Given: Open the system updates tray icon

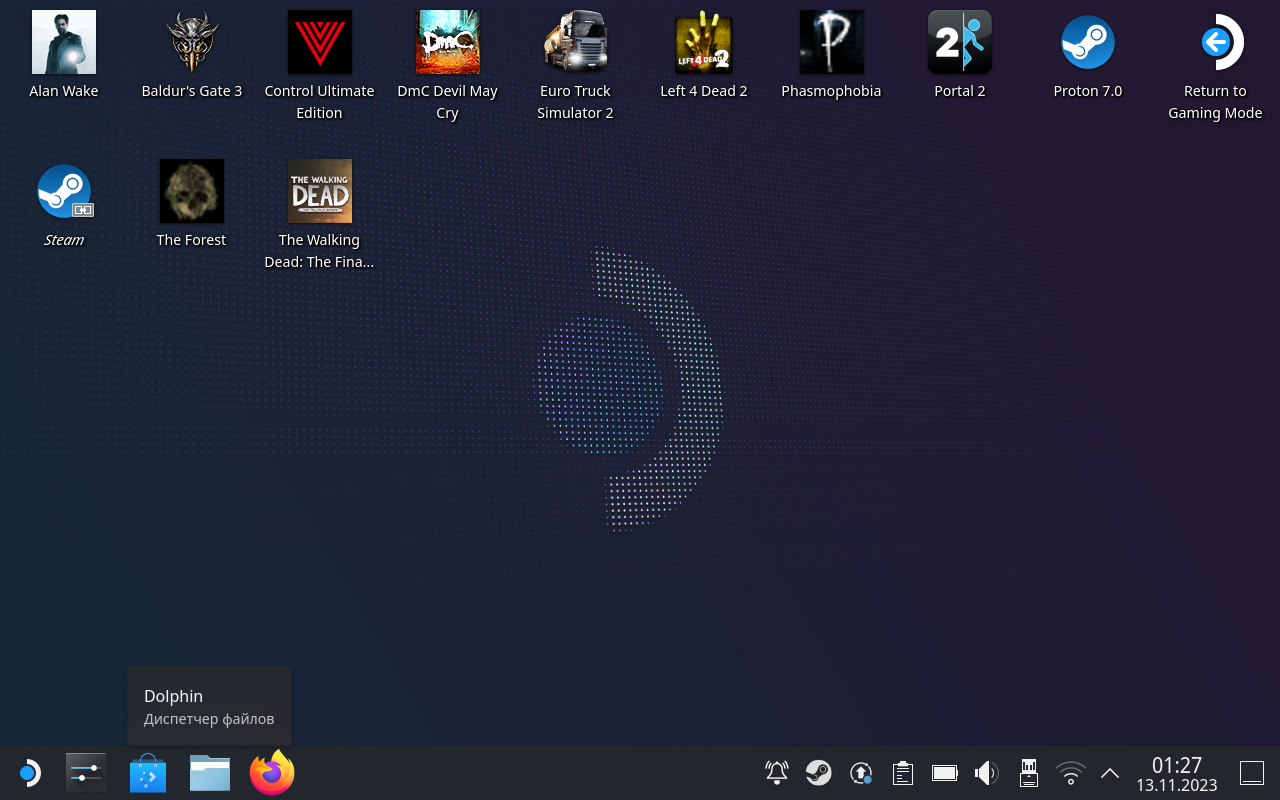Looking at the screenshot, I should pyautogui.click(x=861, y=772).
